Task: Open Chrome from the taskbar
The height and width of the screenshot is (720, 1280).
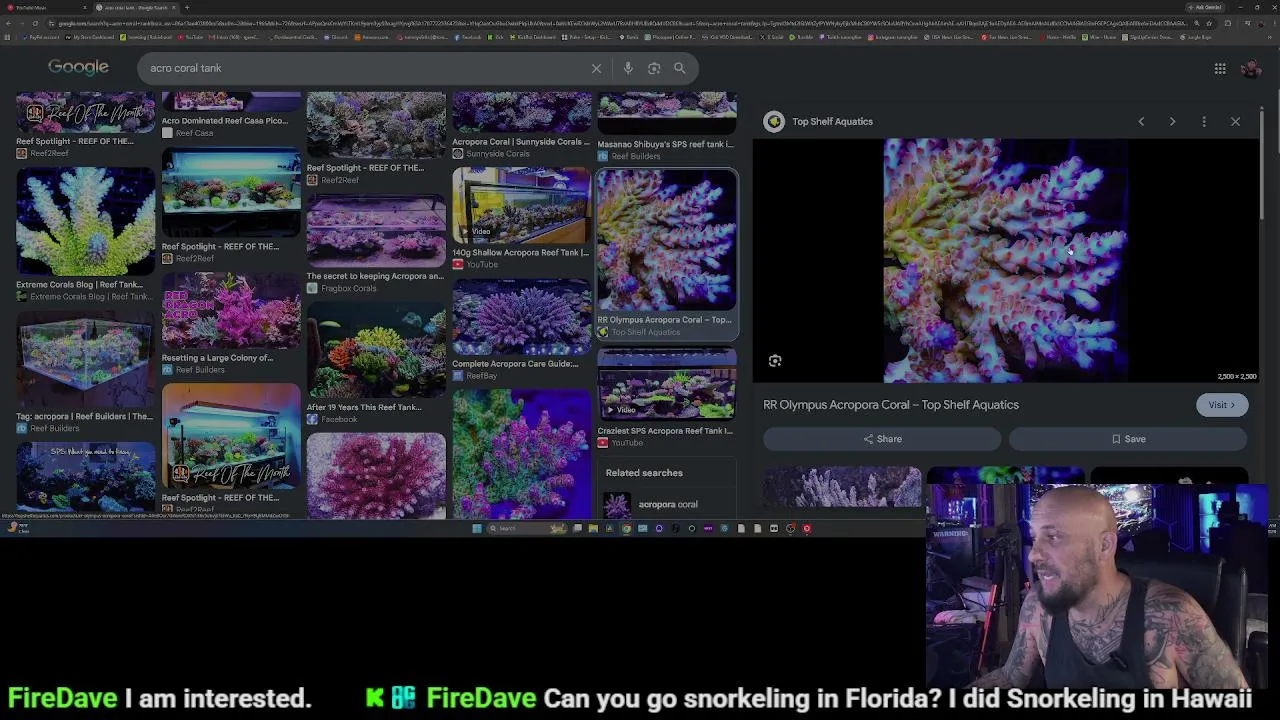Action: coord(626,528)
